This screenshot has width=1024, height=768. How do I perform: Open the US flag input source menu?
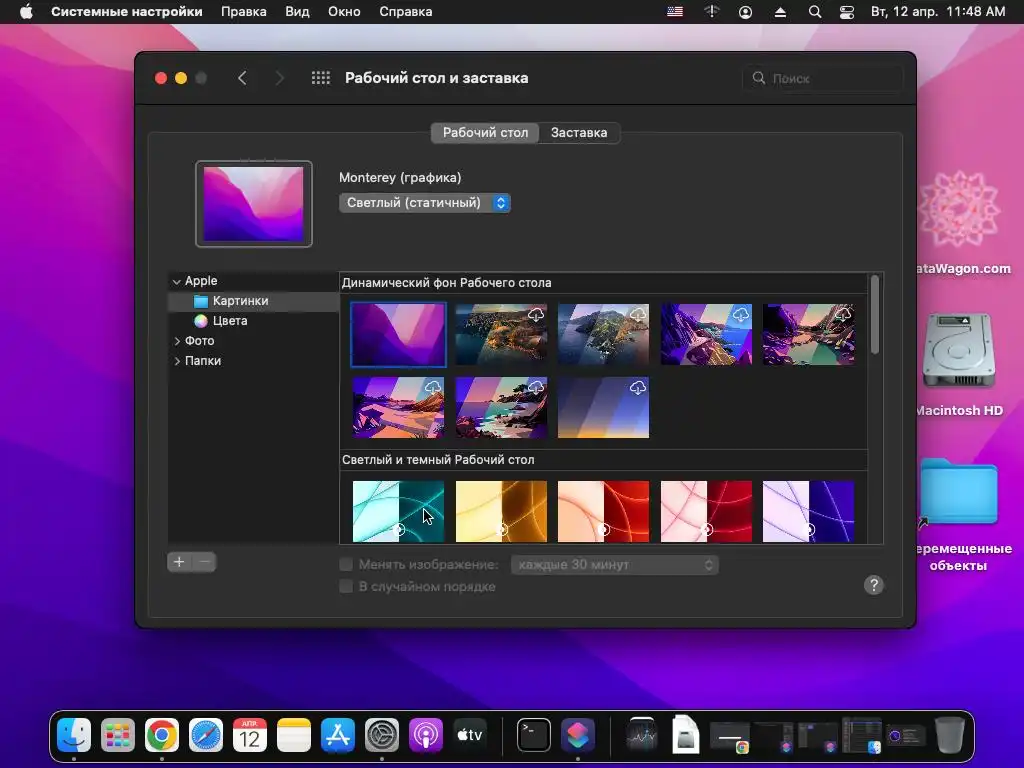(x=675, y=12)
